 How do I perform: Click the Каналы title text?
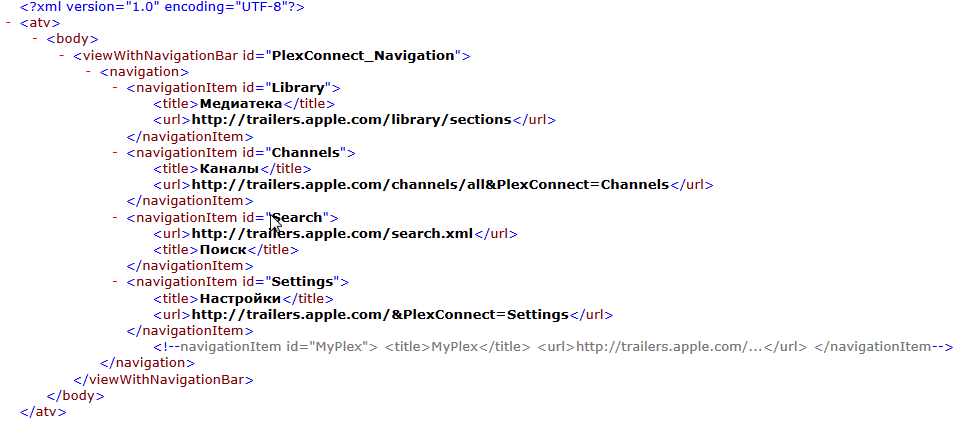(229, 169)
